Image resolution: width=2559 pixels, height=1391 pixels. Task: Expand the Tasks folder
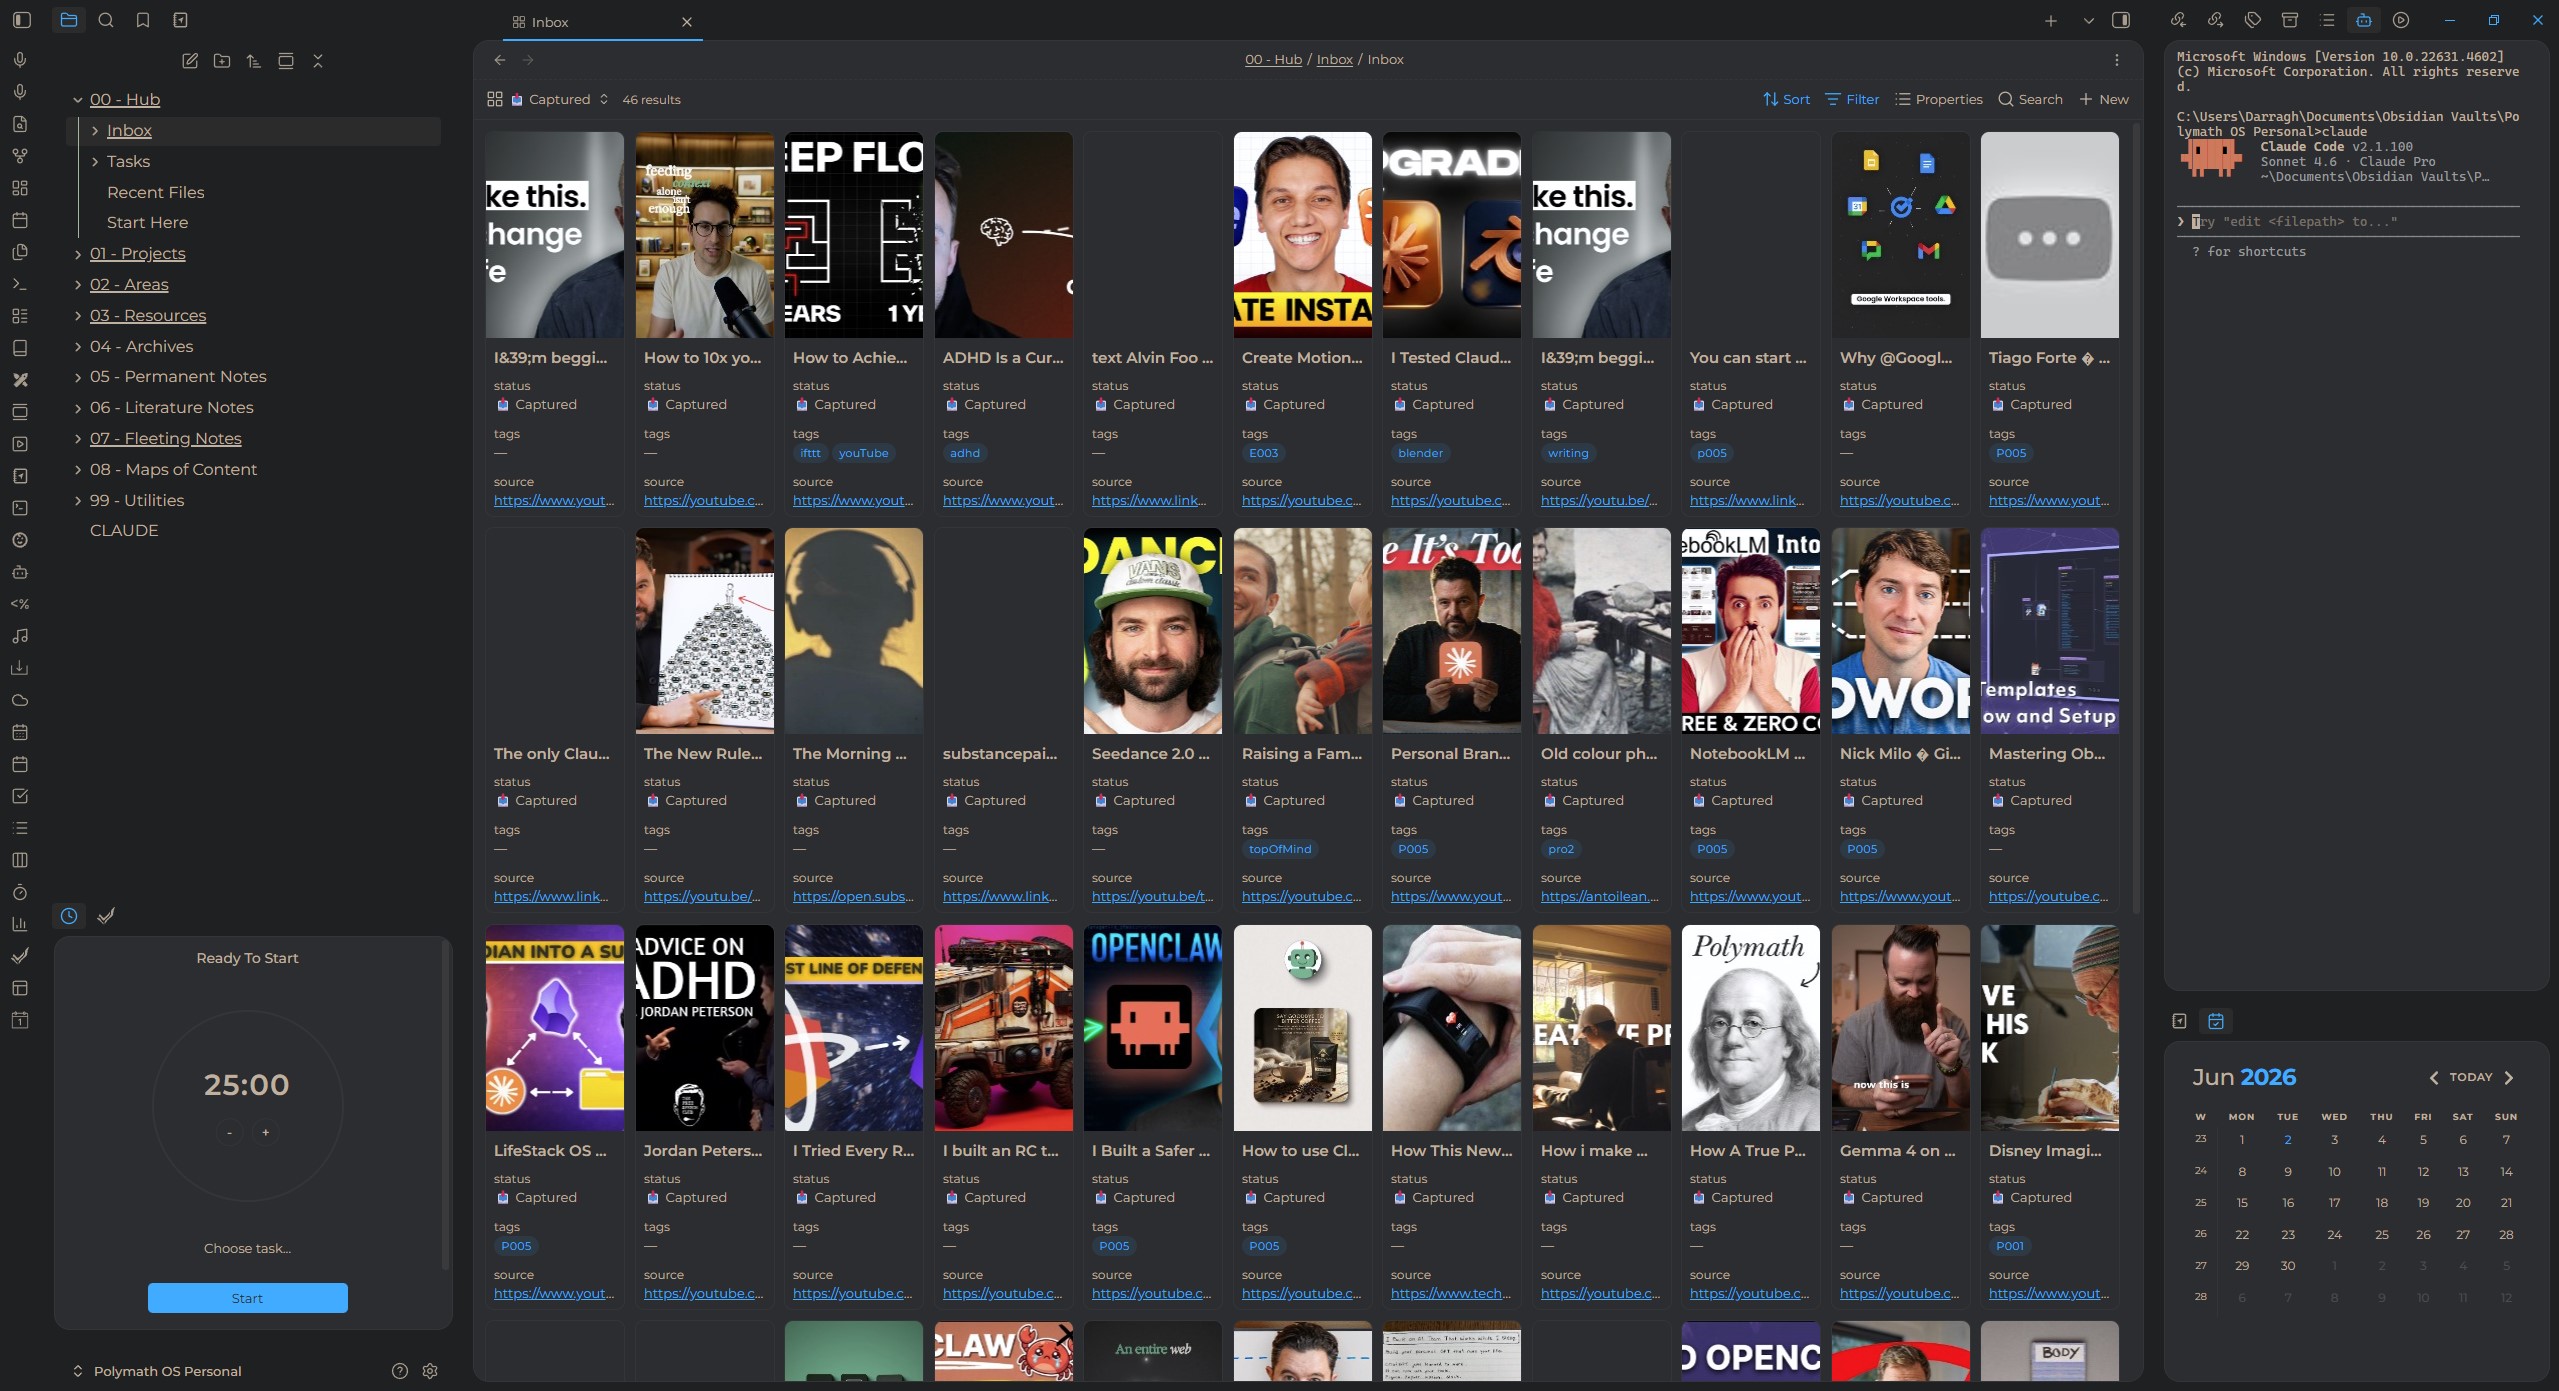(x=95, y=162)
